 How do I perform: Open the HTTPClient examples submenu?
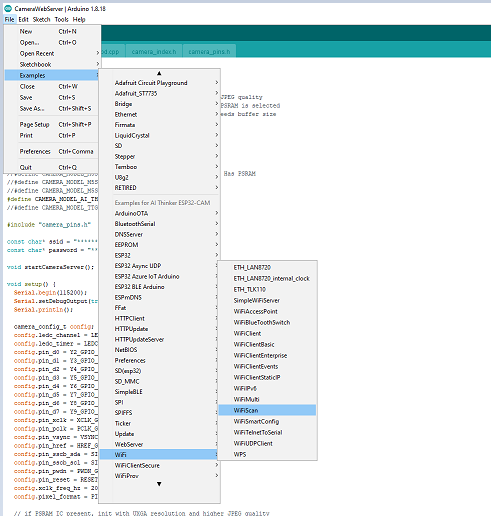[159, 318]
